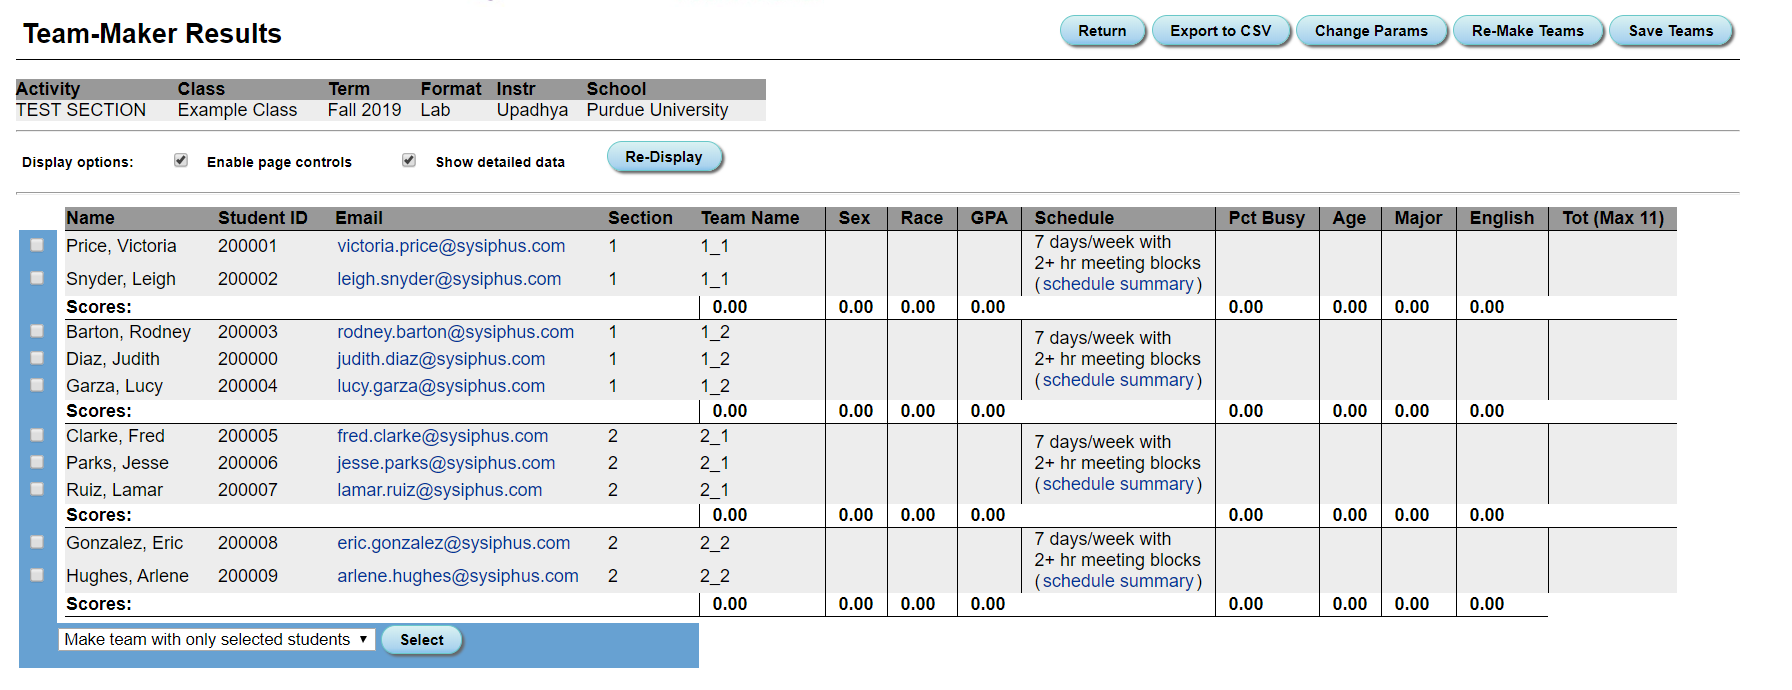Click the GPA column header
Screen dimensions: 1792x690
pos(988,218)
